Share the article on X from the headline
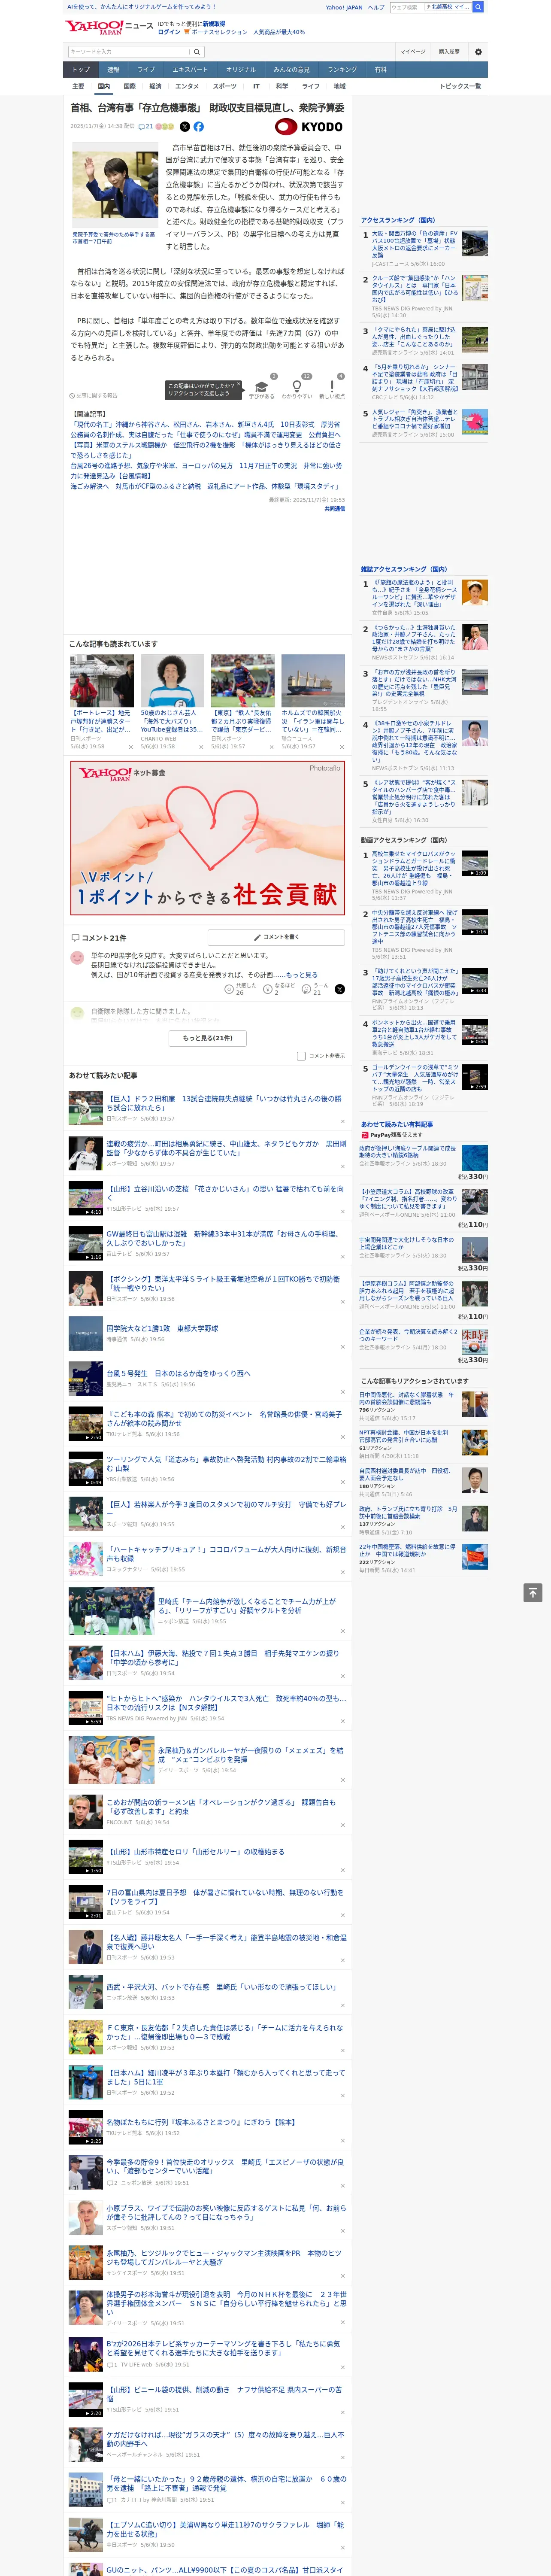The width and height of the screenshot is (551, 2576). click(184, 127)
